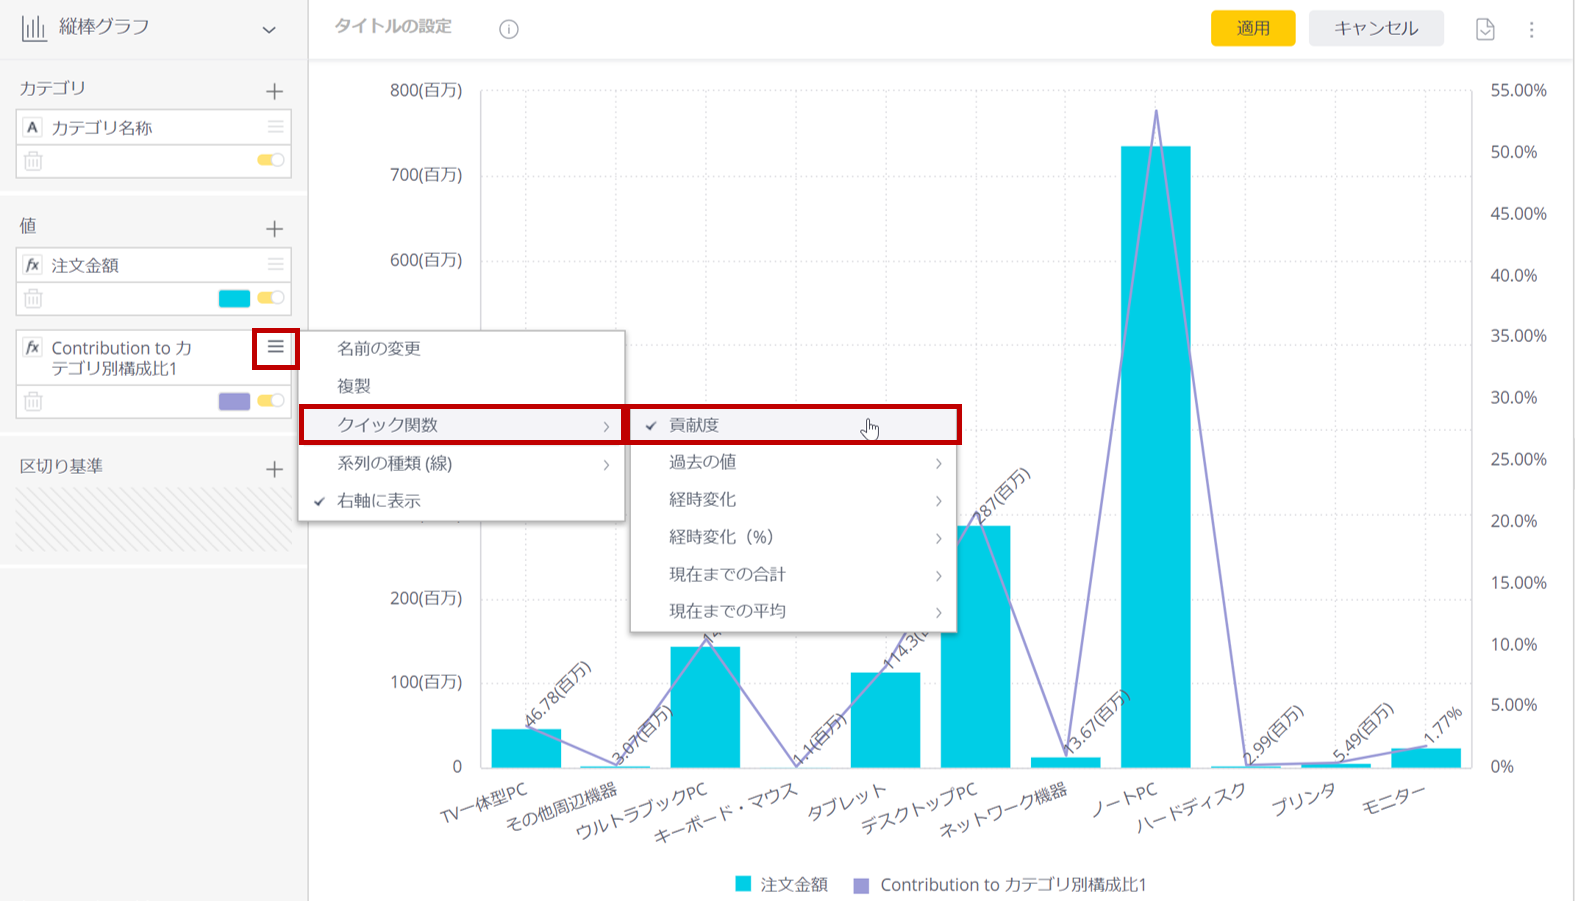The height and width of the screenshot is (901, 1575).
Task: Delete the カテゴリ名称 field
Action: [x=33, y=160]
